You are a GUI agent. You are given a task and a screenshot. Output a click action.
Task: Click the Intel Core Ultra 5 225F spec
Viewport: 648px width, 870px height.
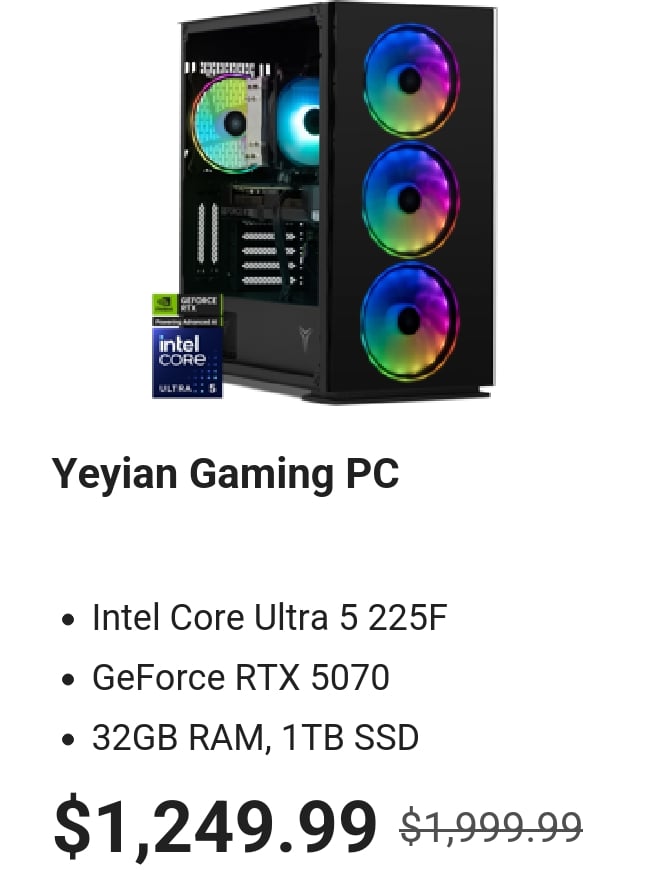[270, 617]
